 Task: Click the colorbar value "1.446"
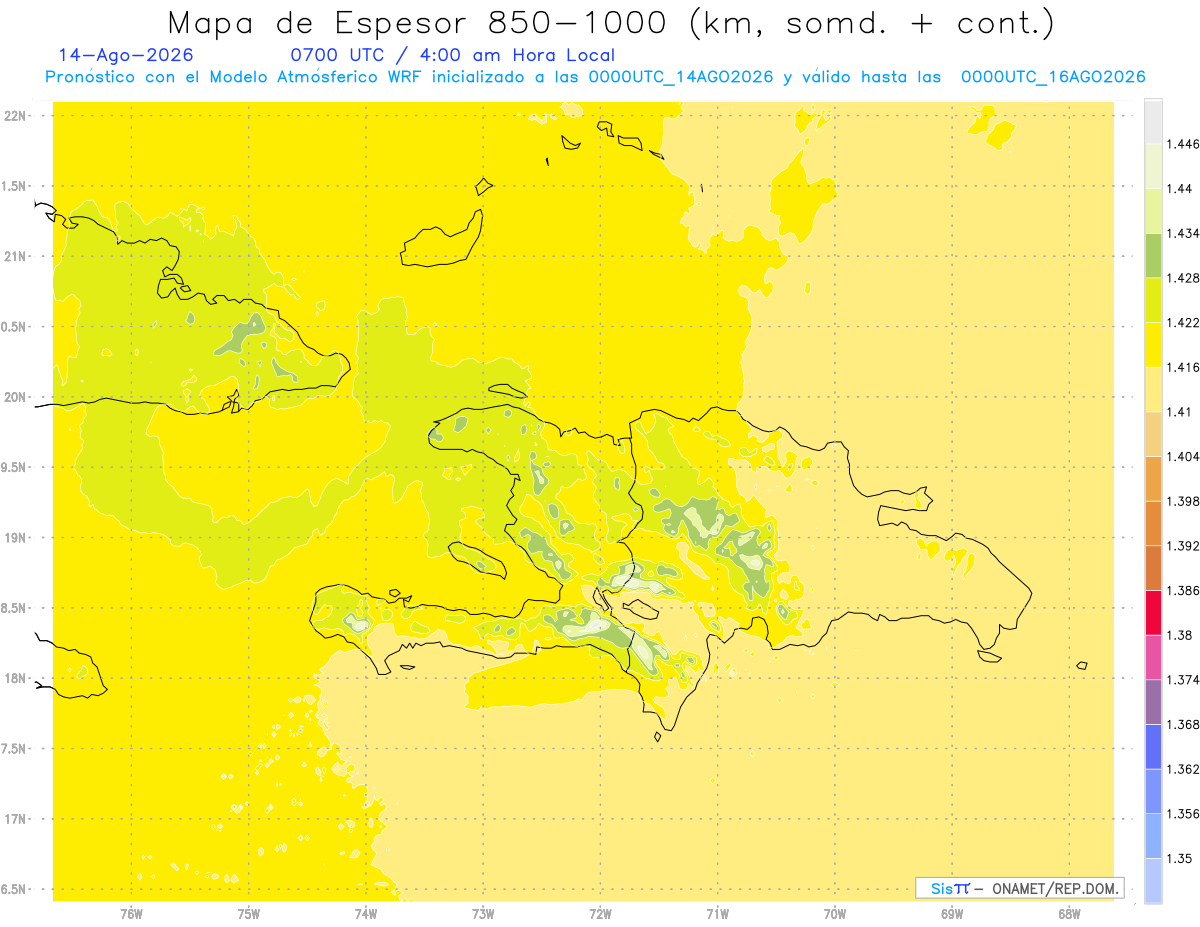coord(1183,144)
